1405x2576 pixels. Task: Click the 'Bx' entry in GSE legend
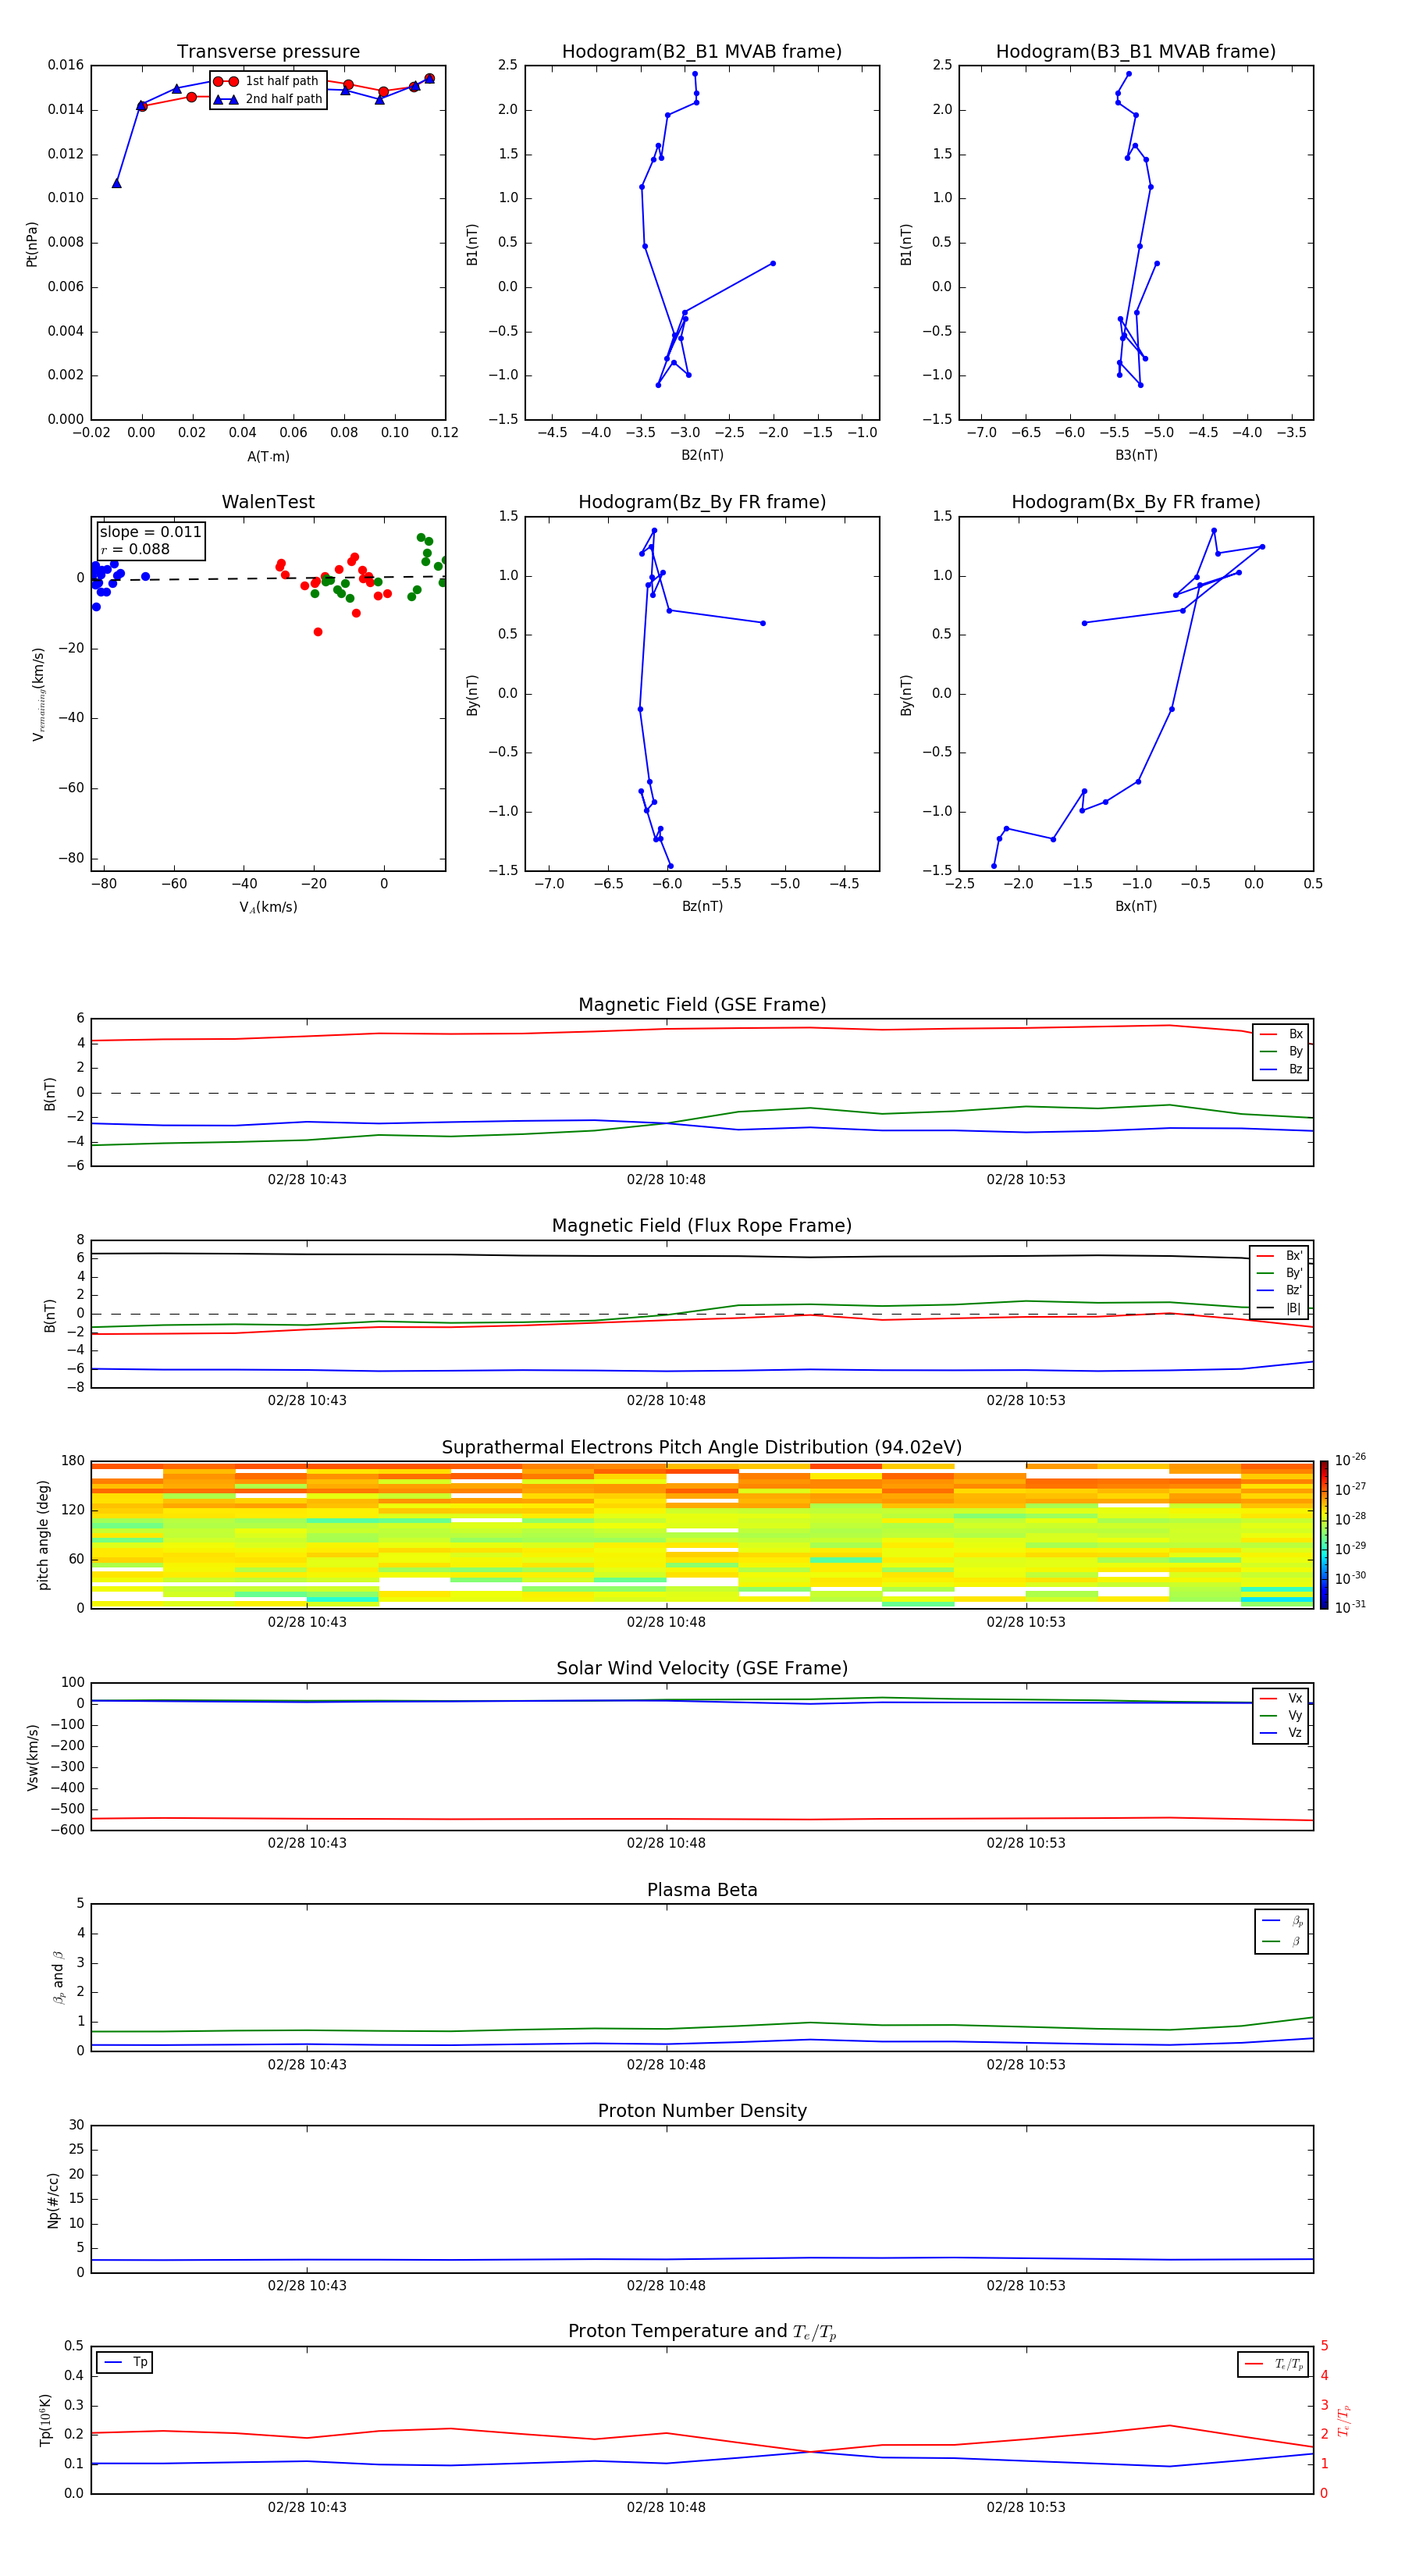(x=1281, y=1034)
